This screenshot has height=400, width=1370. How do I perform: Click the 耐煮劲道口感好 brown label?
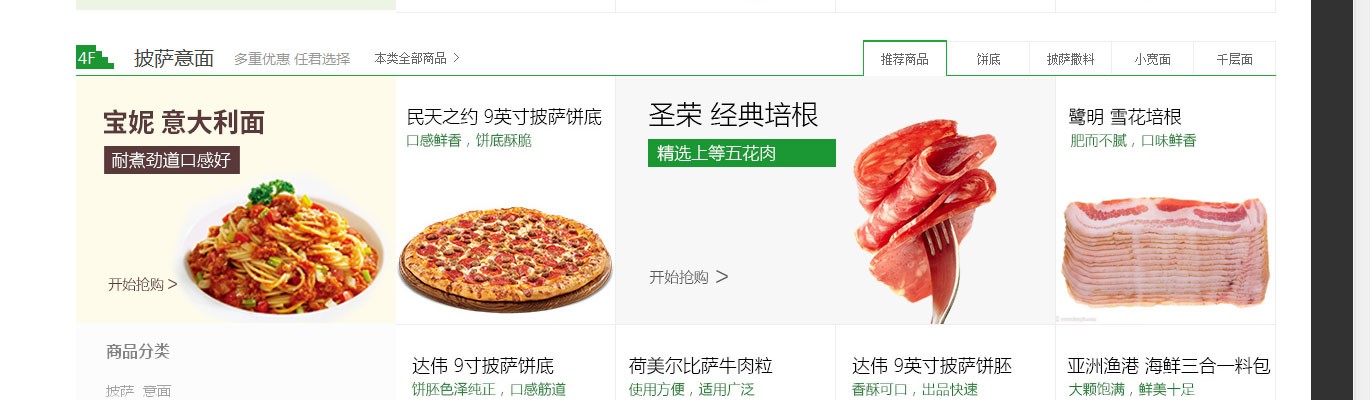pyautogui.click(x=172, y=160)
